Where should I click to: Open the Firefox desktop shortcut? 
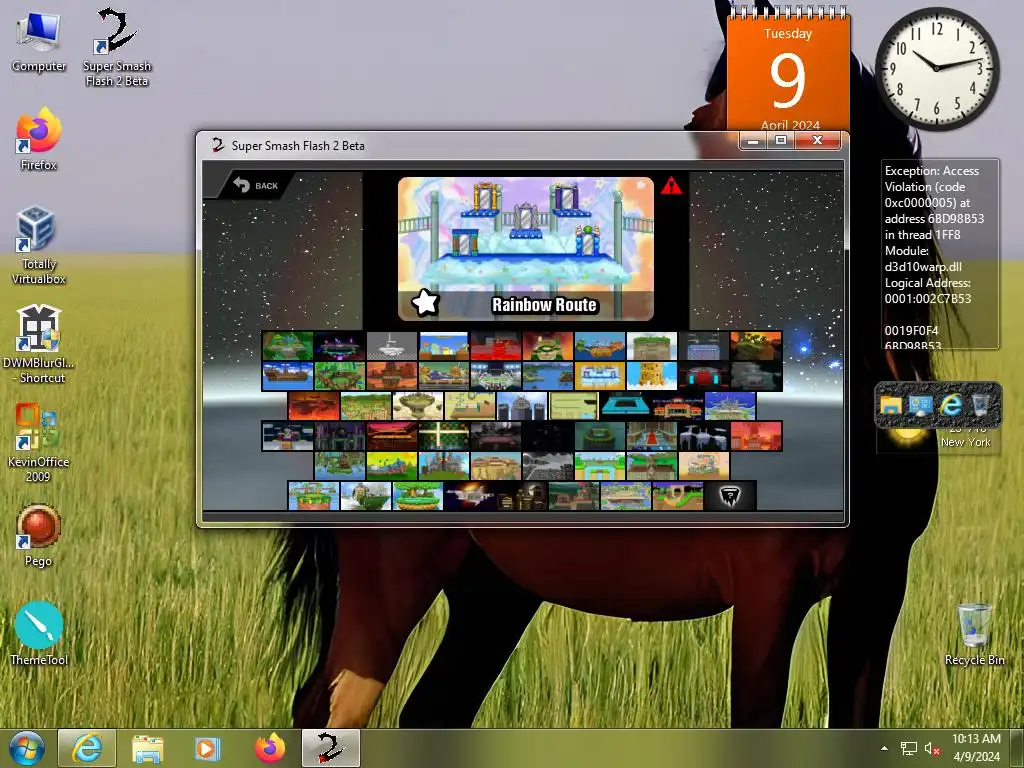point(39,140)
